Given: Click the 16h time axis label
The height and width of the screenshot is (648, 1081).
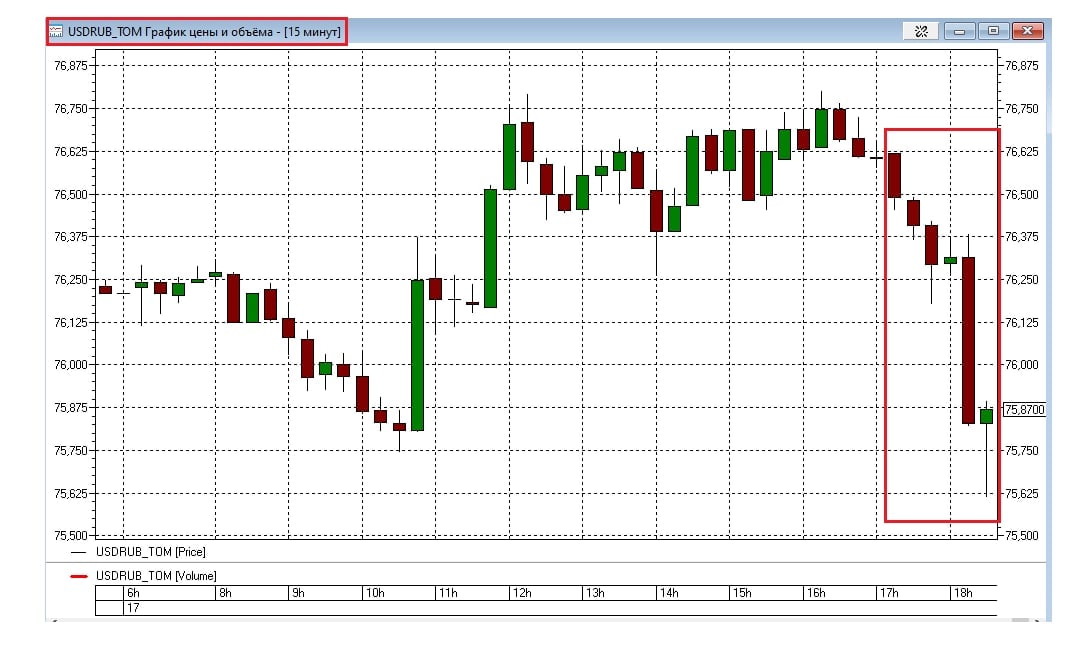Looking at the screenshot, I should click(816, 593).
